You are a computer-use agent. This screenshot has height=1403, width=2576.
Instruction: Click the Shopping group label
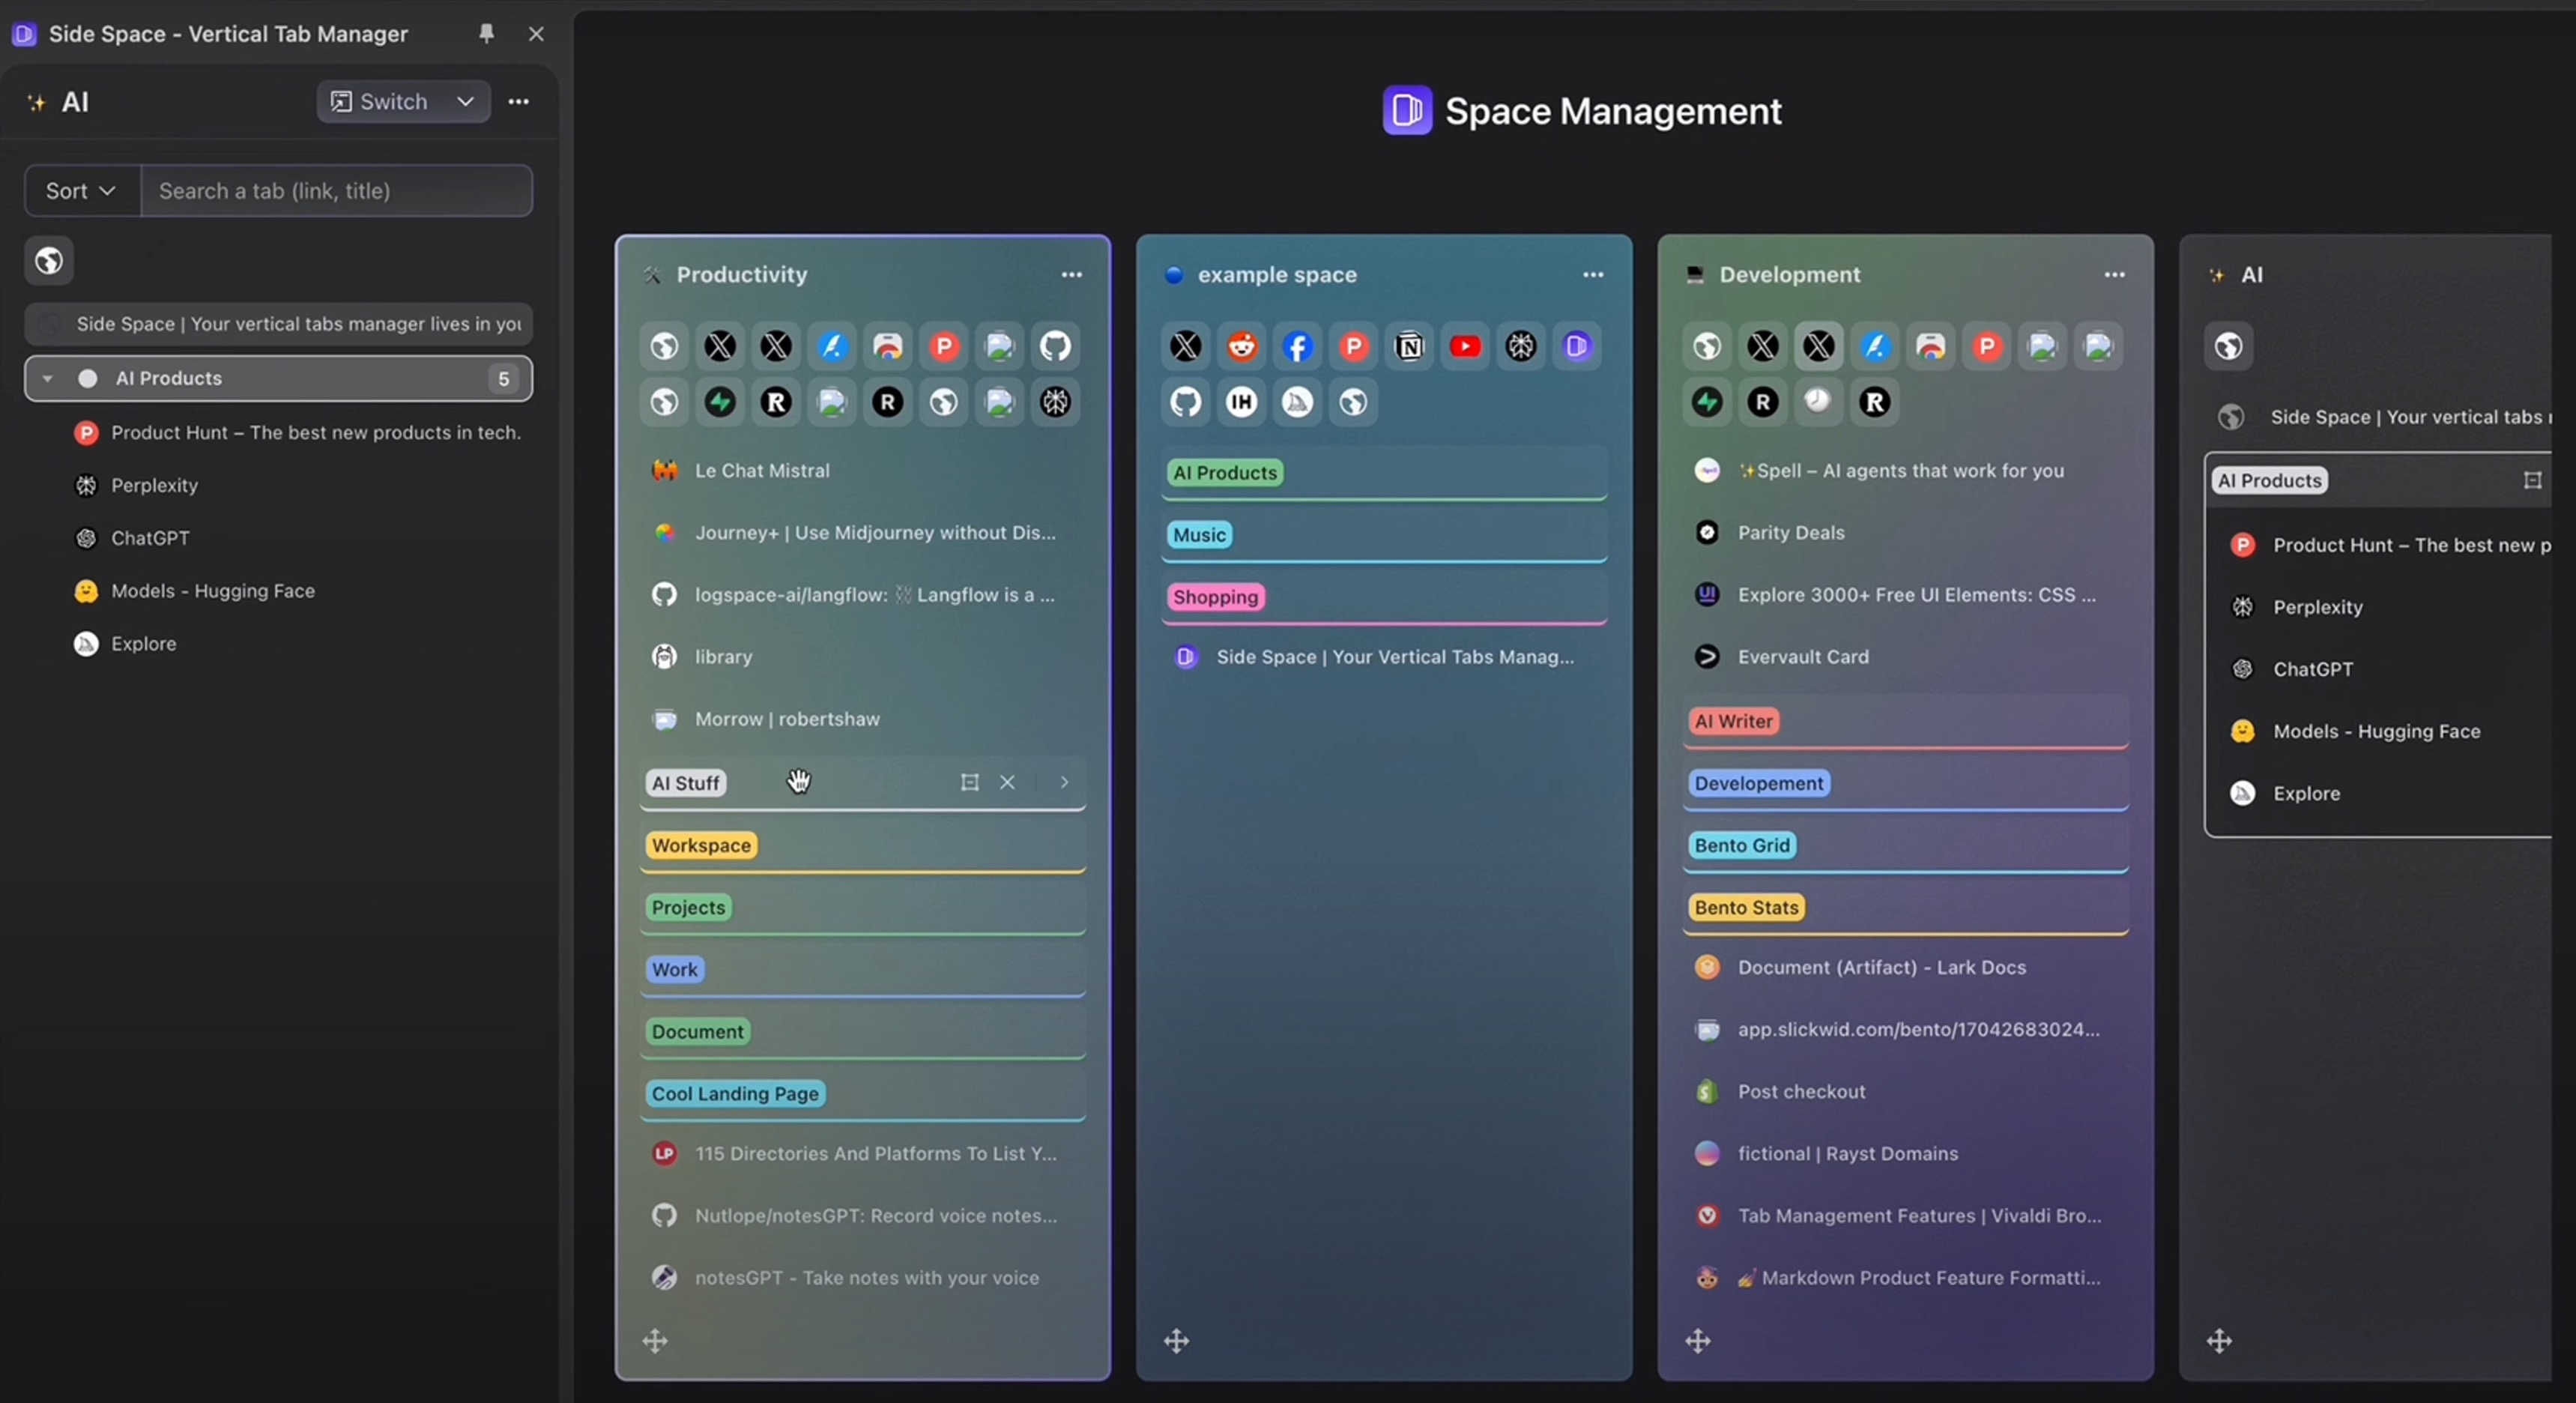click(1215, 597)
